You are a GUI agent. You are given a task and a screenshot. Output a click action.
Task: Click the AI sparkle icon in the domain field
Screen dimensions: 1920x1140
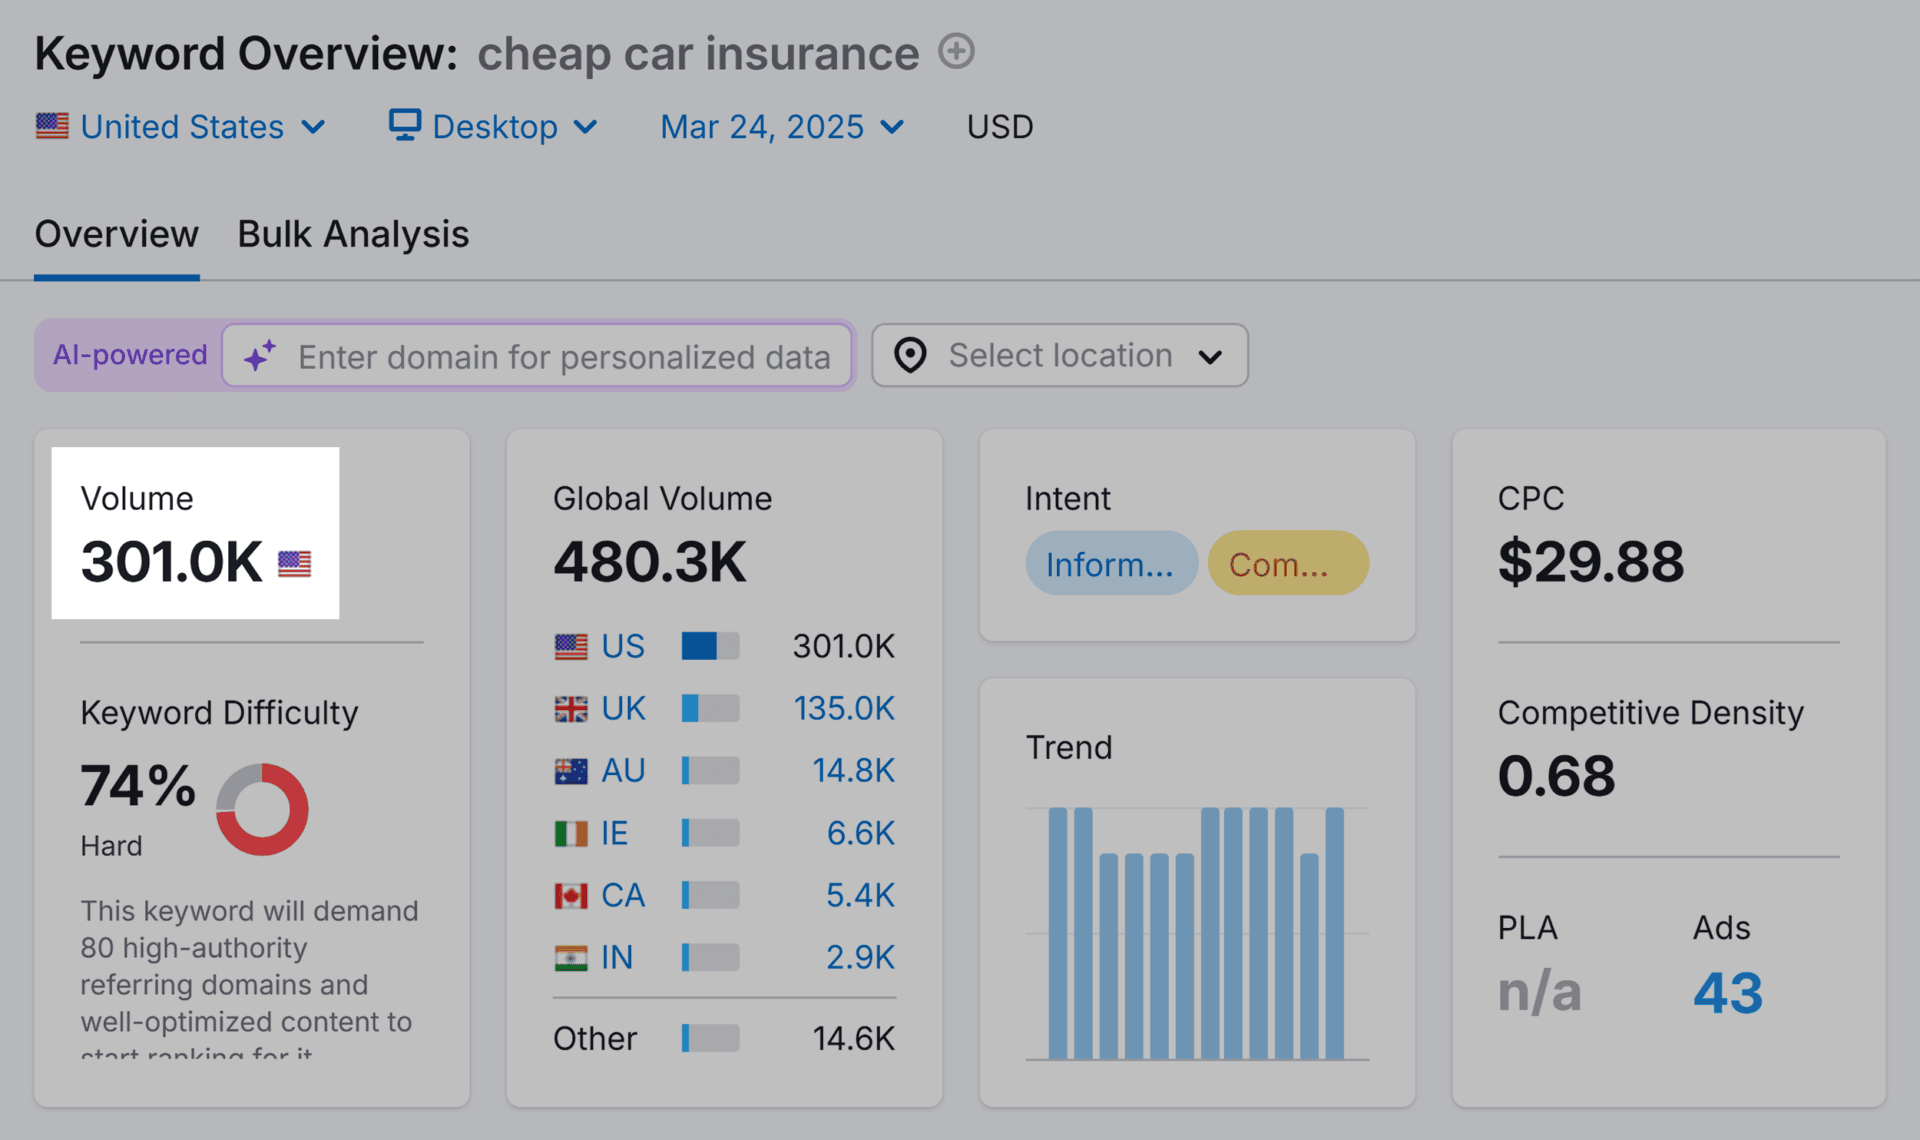(x=260, y=356)
